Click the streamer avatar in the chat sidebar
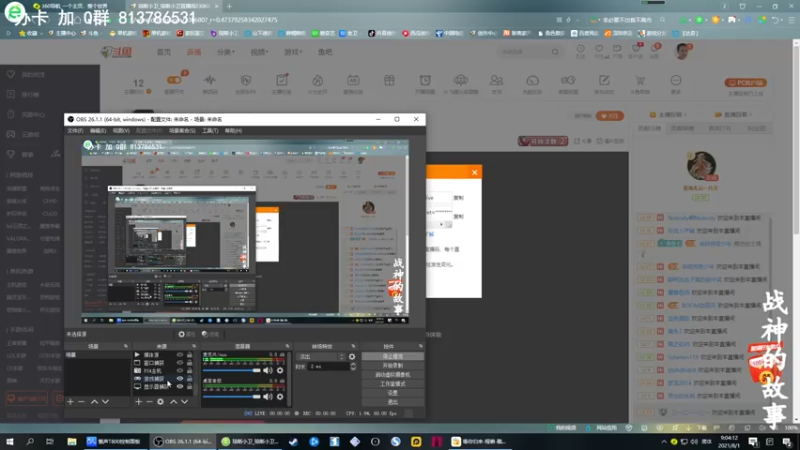The image size is (800, 450). point(701,166)
